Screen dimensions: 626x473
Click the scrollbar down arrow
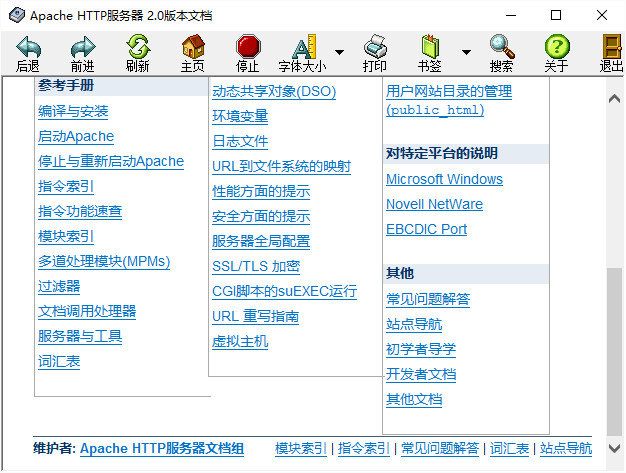[614, 448]
